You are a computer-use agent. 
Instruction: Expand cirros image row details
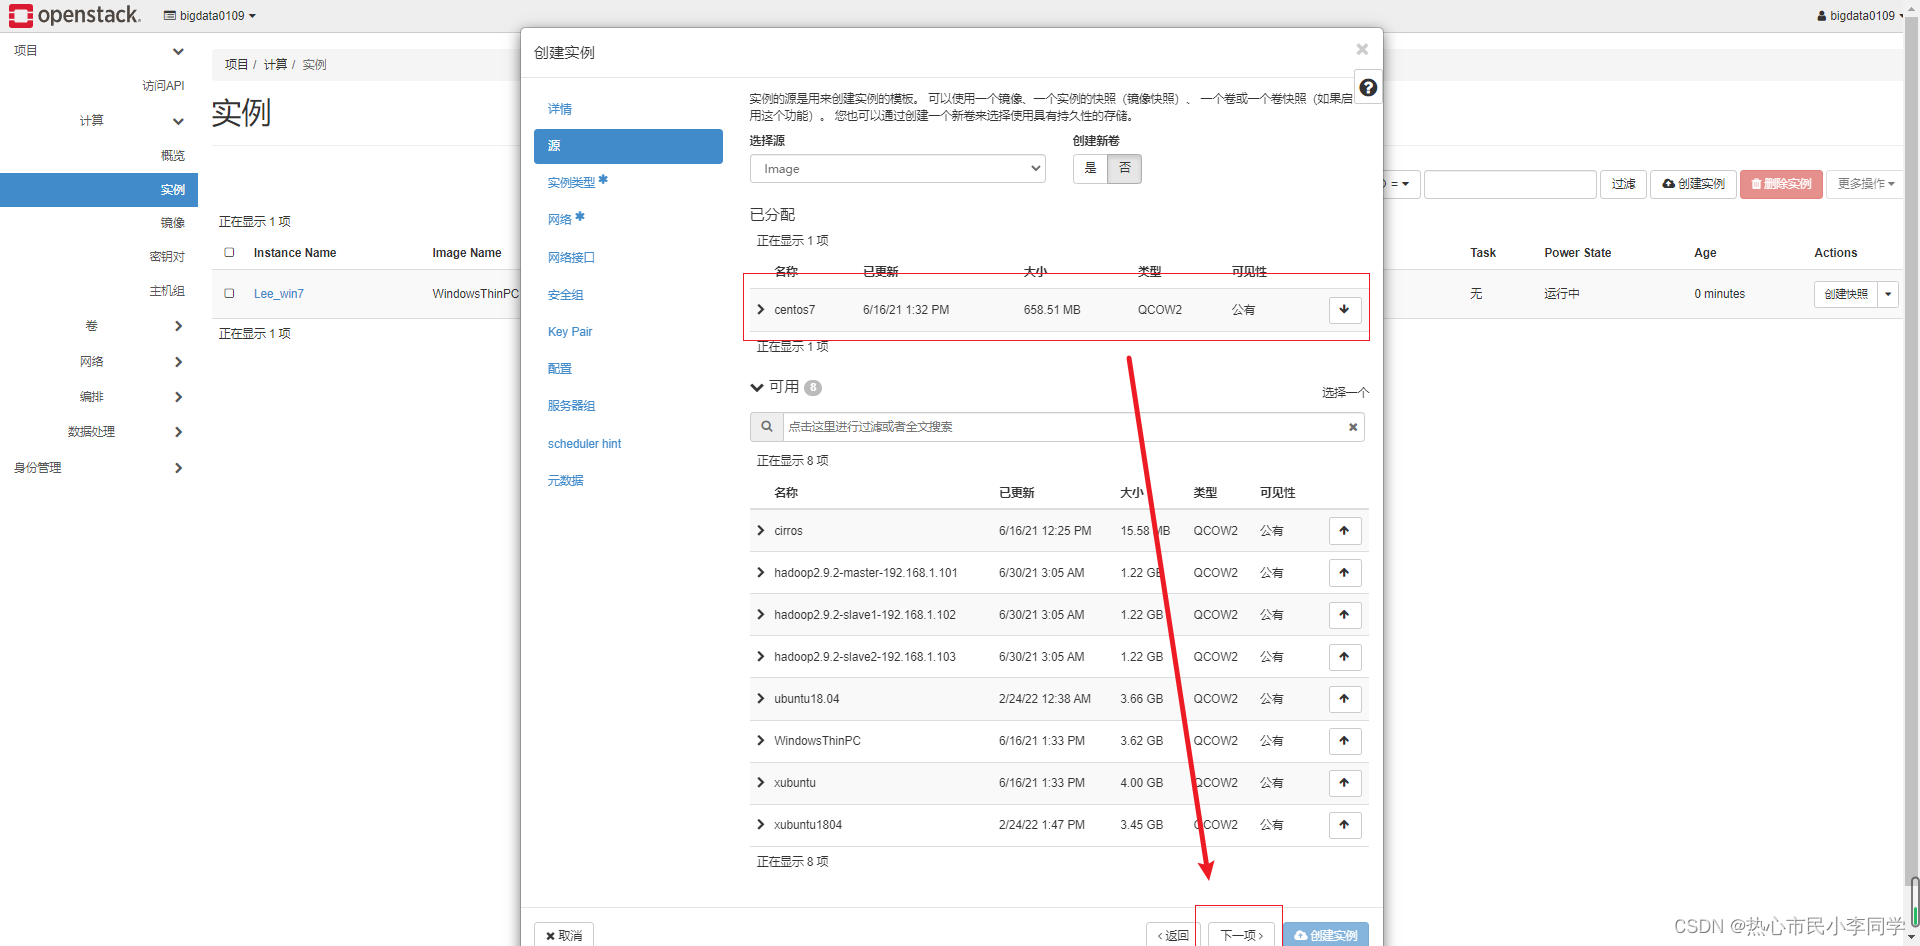click(x=761, y=531)
